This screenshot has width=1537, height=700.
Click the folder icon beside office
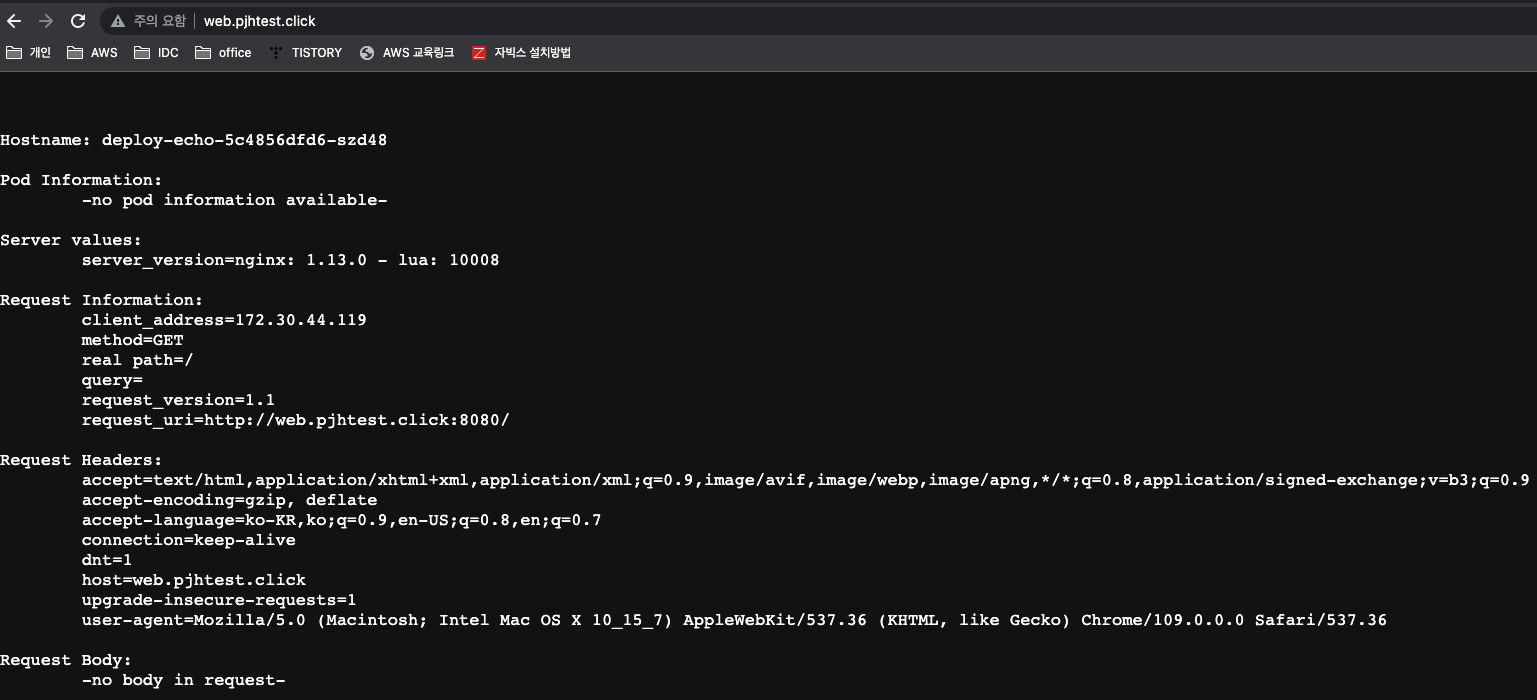click(203, 53)
